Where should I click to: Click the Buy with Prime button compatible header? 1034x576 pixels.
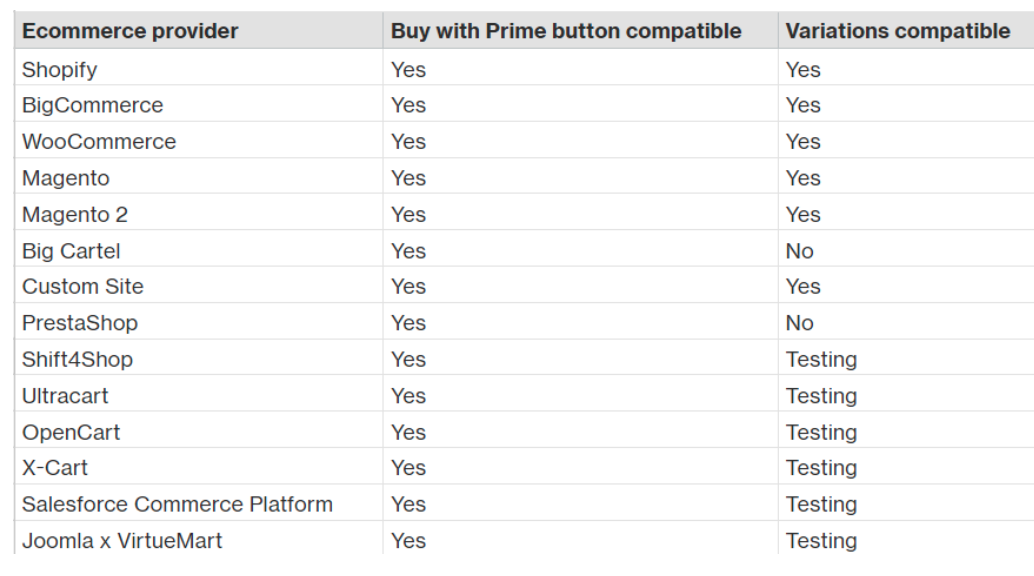(566, 31)
